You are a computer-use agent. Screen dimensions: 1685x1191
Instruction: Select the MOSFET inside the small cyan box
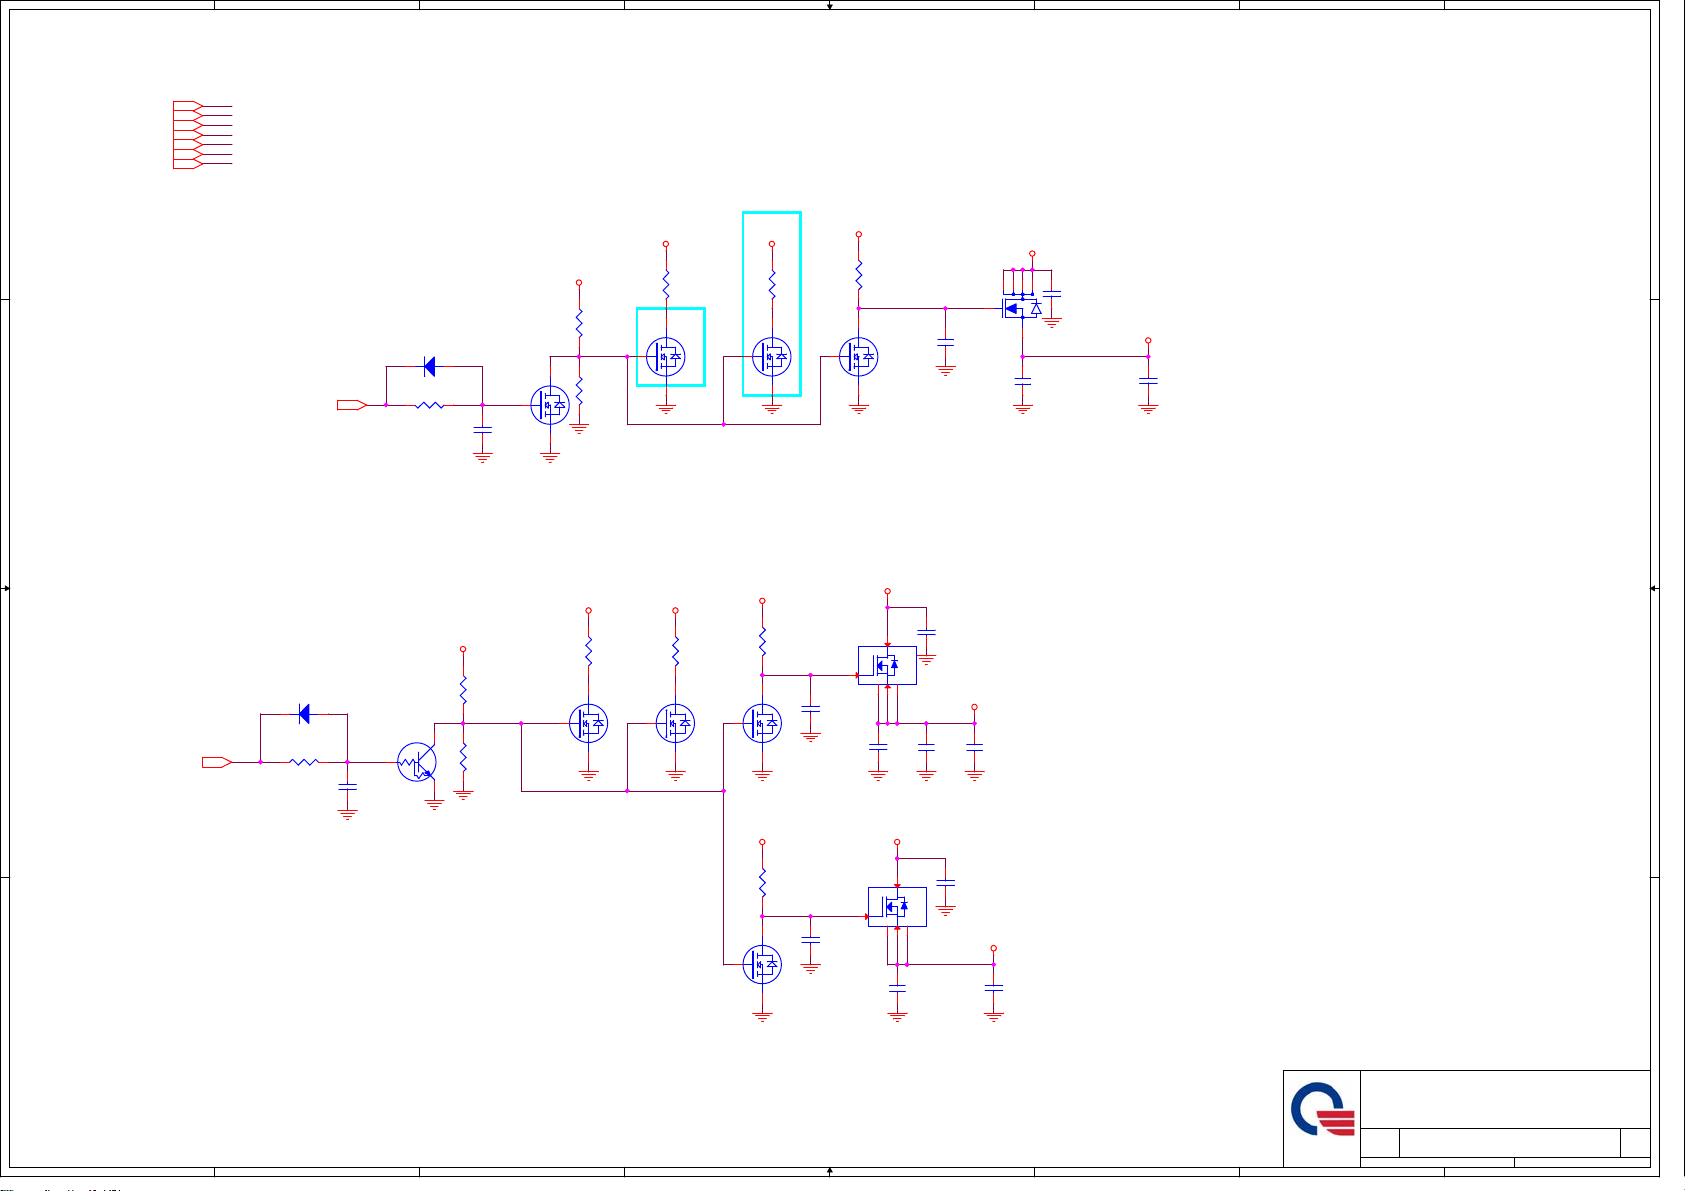coord(666,356)
